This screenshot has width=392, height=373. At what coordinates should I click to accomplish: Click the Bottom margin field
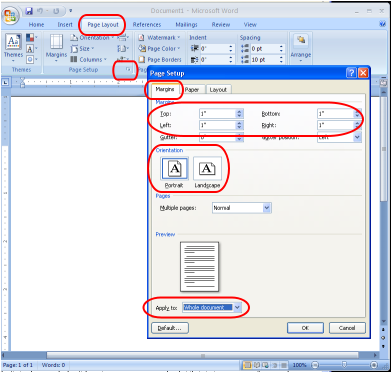tap(336, 114)
